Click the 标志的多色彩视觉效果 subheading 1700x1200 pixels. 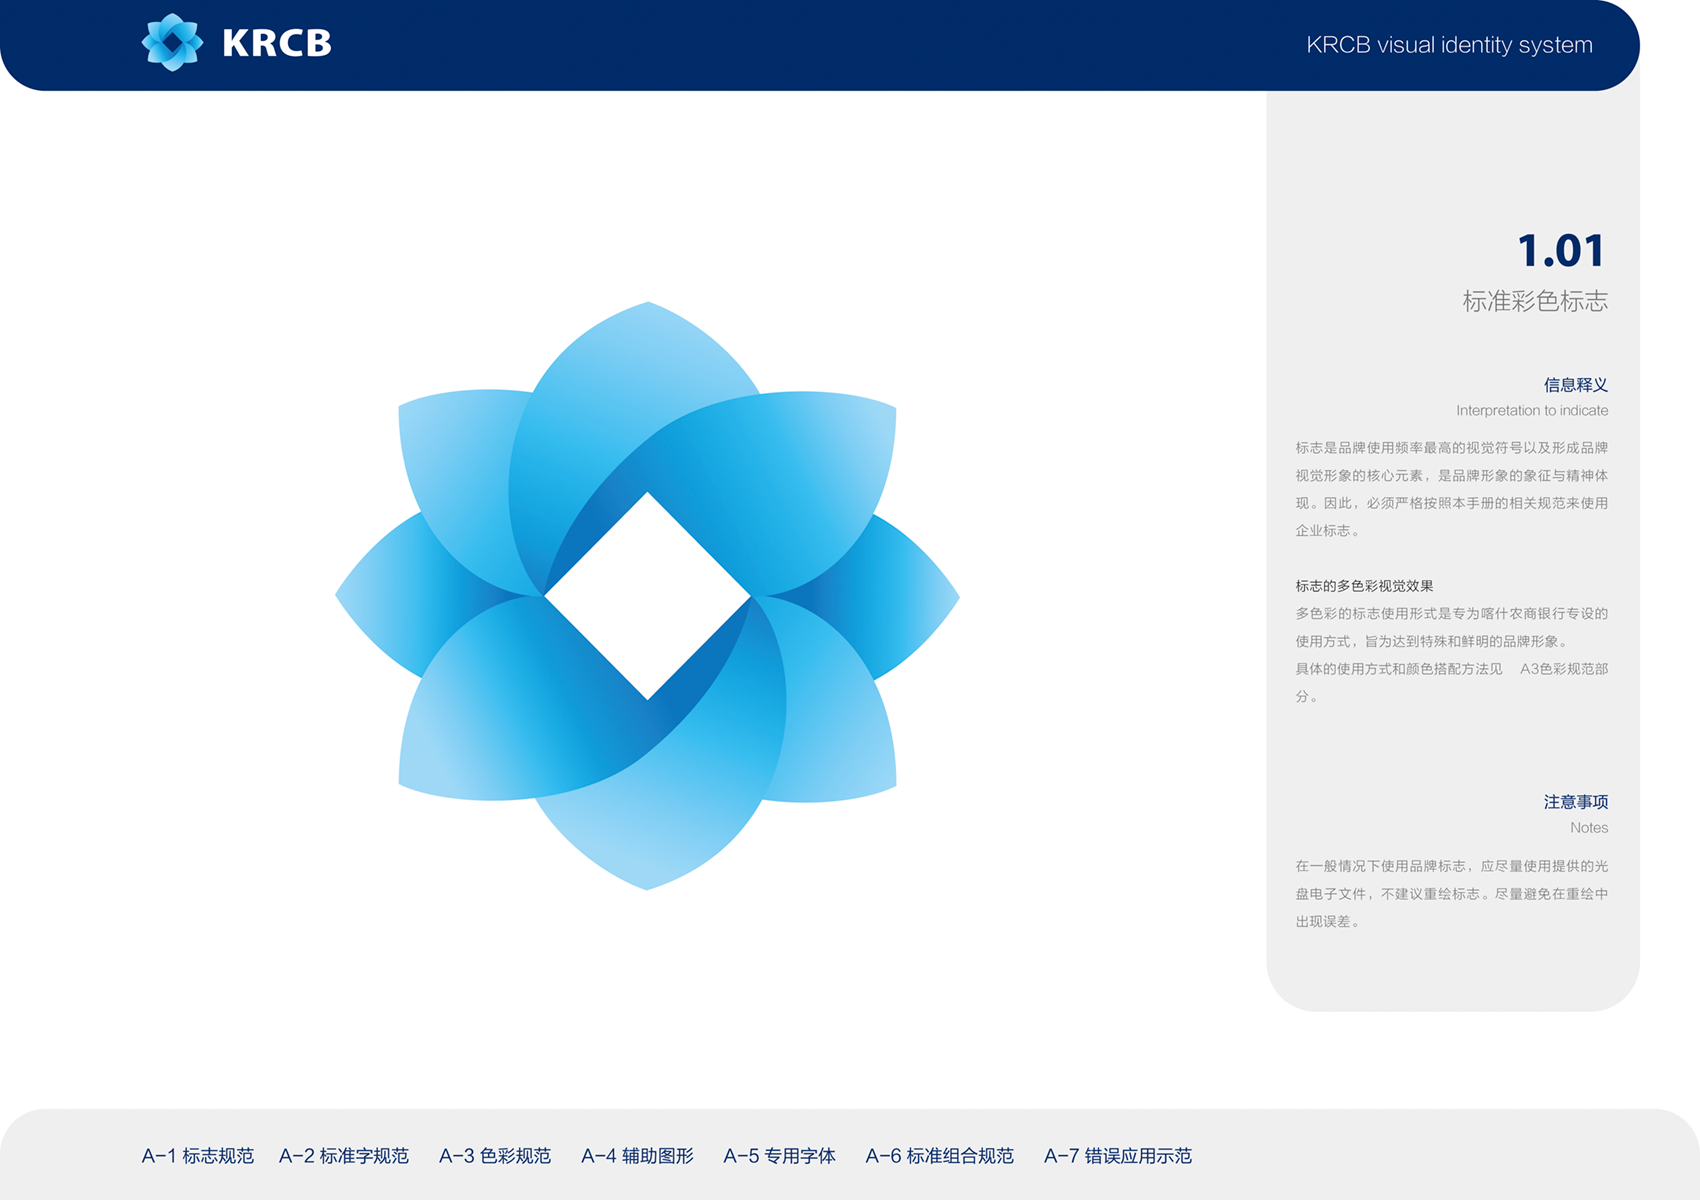click(x=1365, y=586)
